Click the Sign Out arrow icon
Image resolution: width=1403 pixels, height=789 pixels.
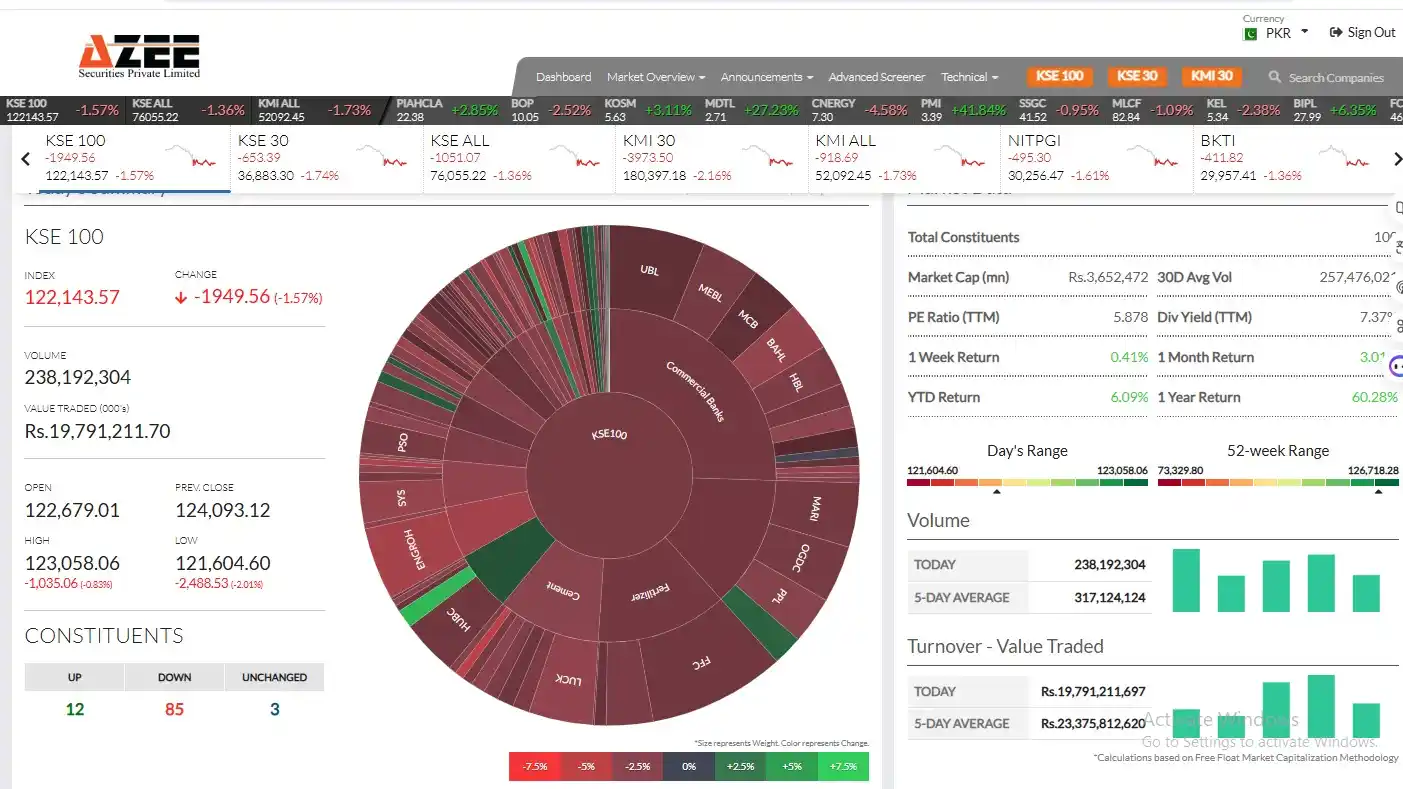(x=1336, y=32)
